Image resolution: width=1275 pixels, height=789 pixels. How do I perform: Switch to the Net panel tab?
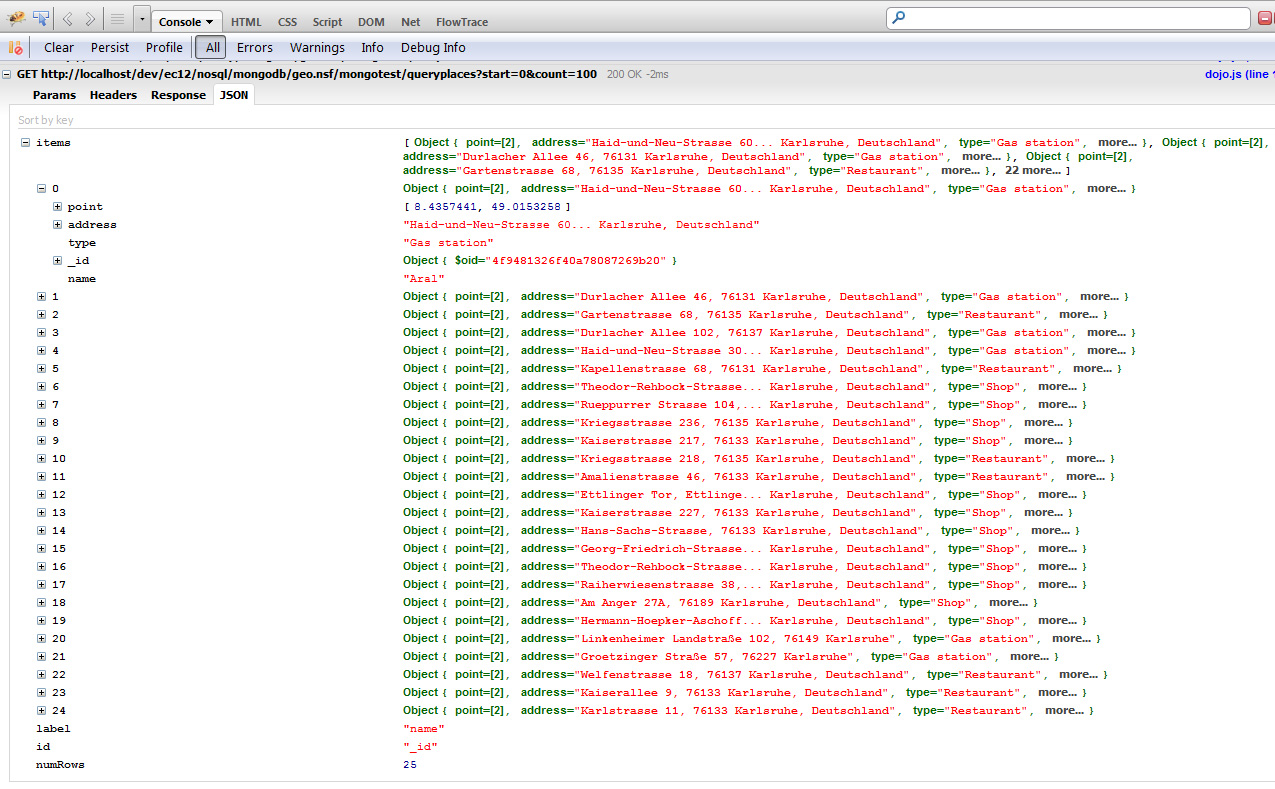[410, 21]
